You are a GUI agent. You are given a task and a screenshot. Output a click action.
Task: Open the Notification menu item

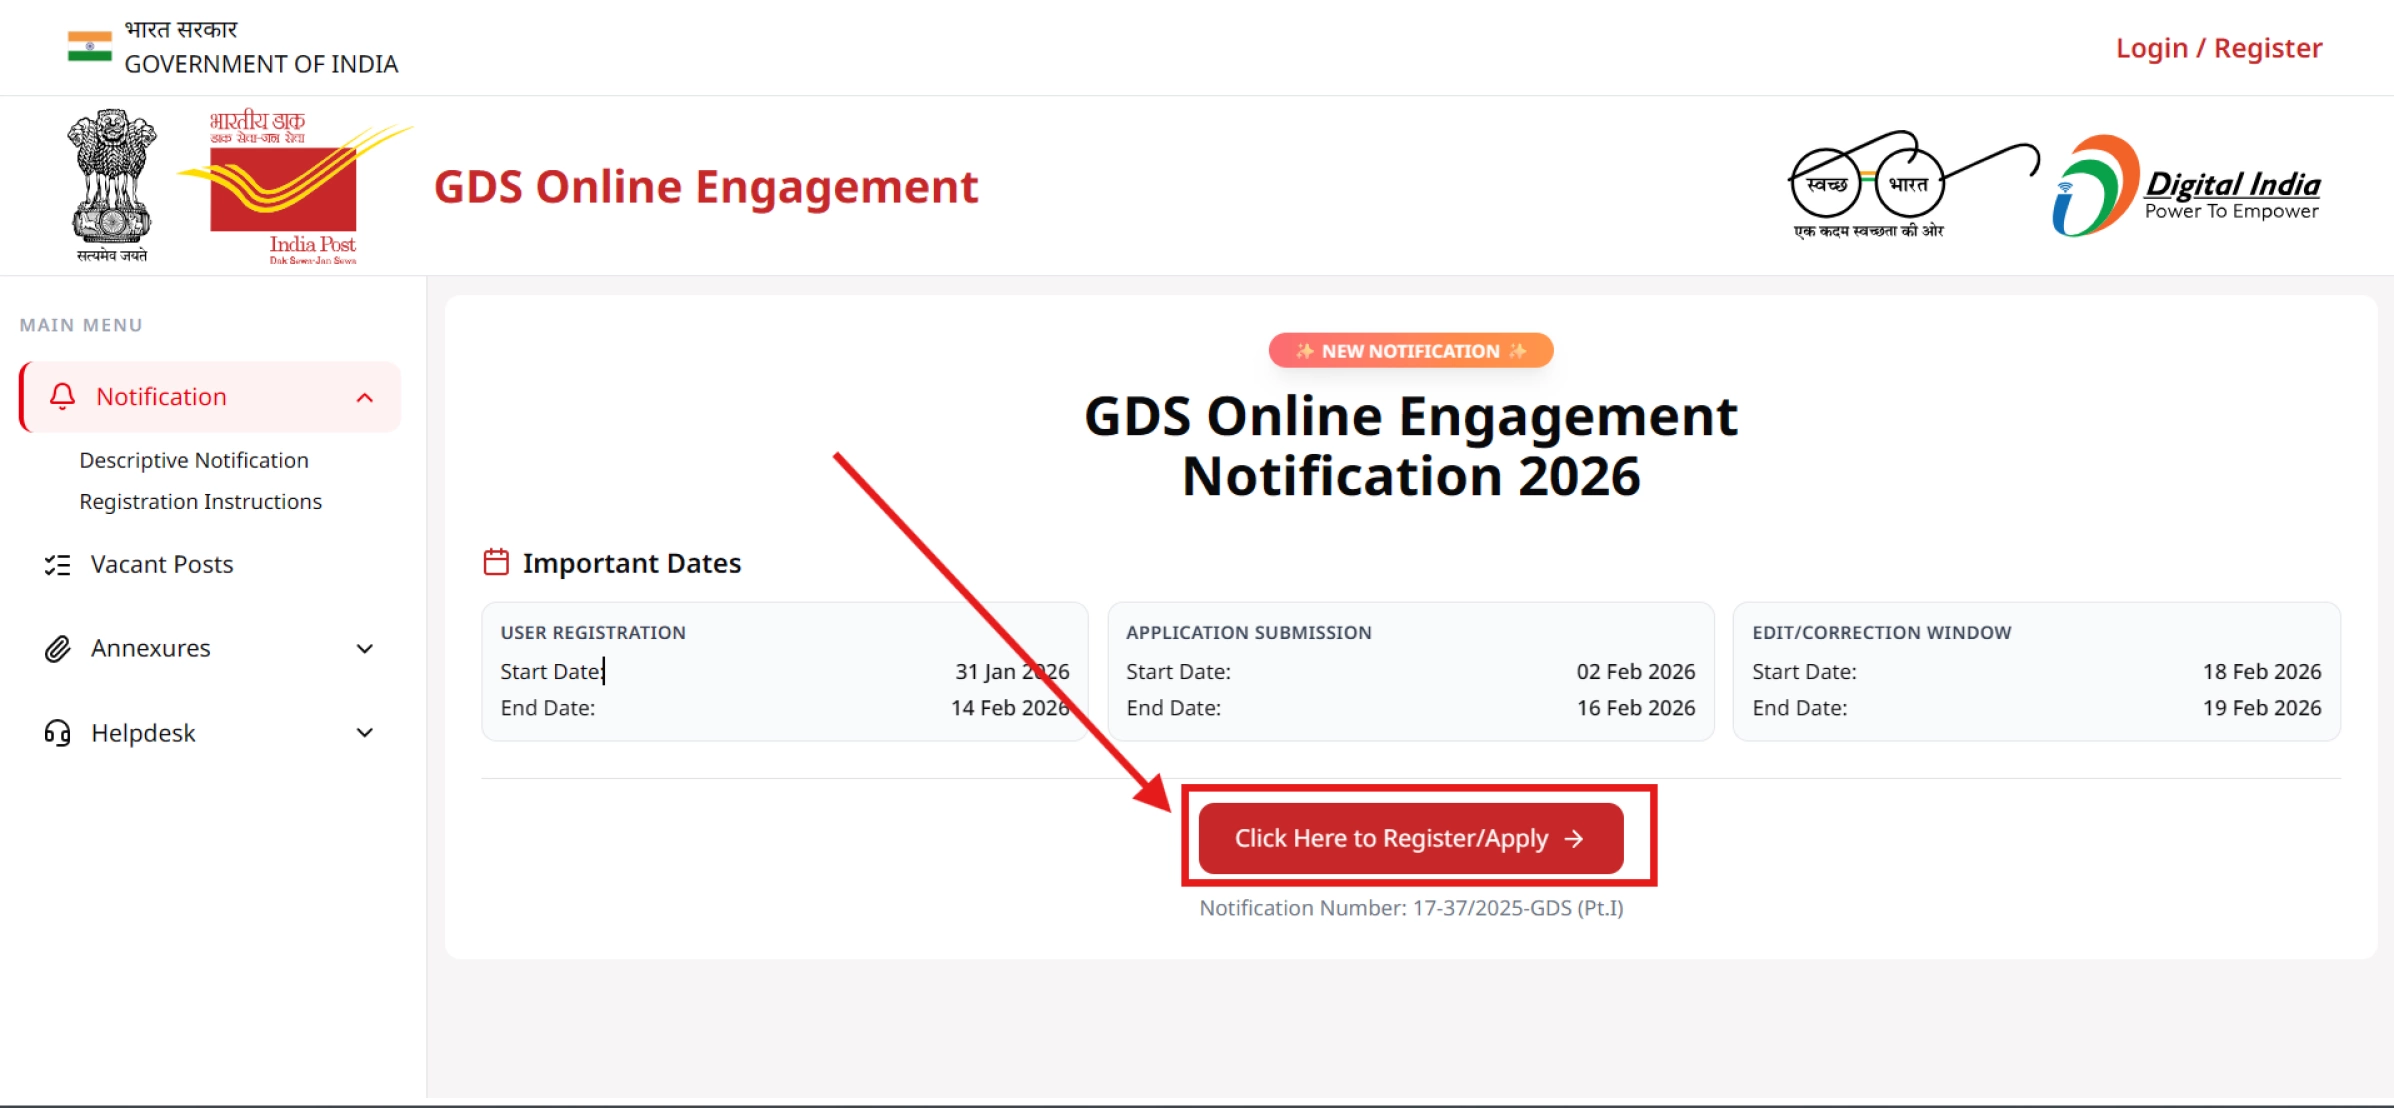pyautogui.click(x=160, y=396)
